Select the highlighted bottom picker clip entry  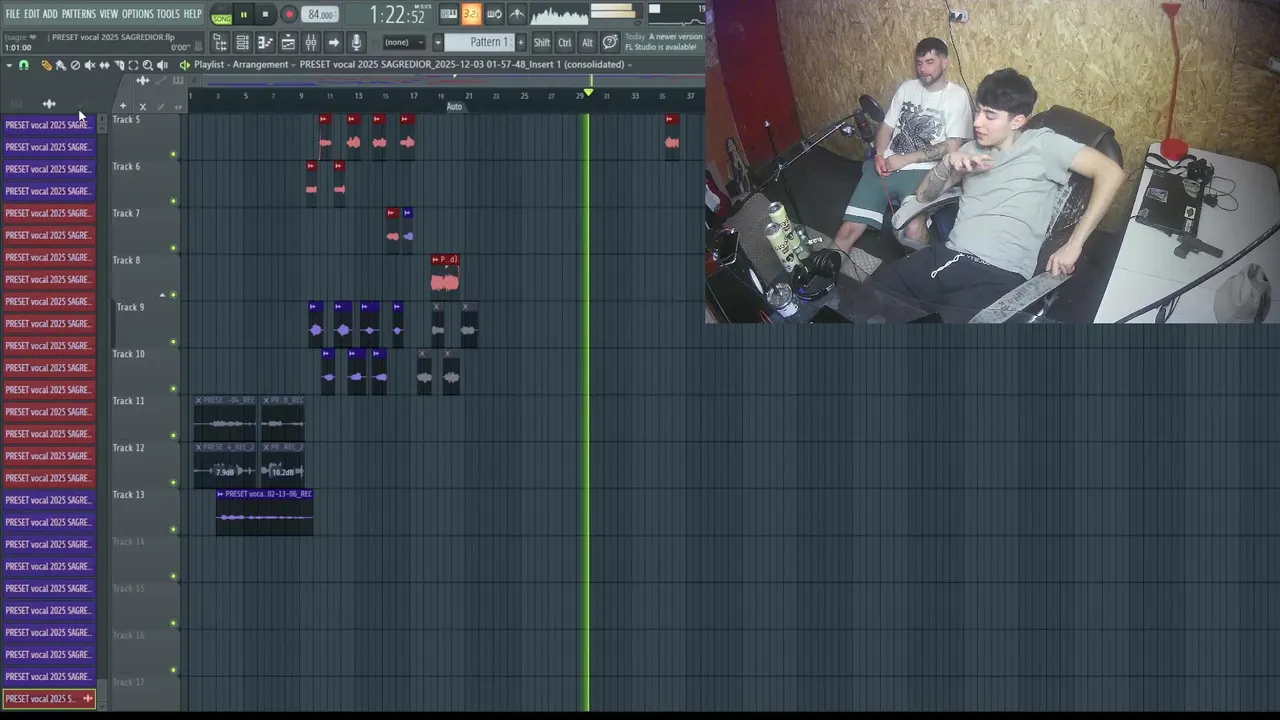pyautogui.click(x=49, y=699)
